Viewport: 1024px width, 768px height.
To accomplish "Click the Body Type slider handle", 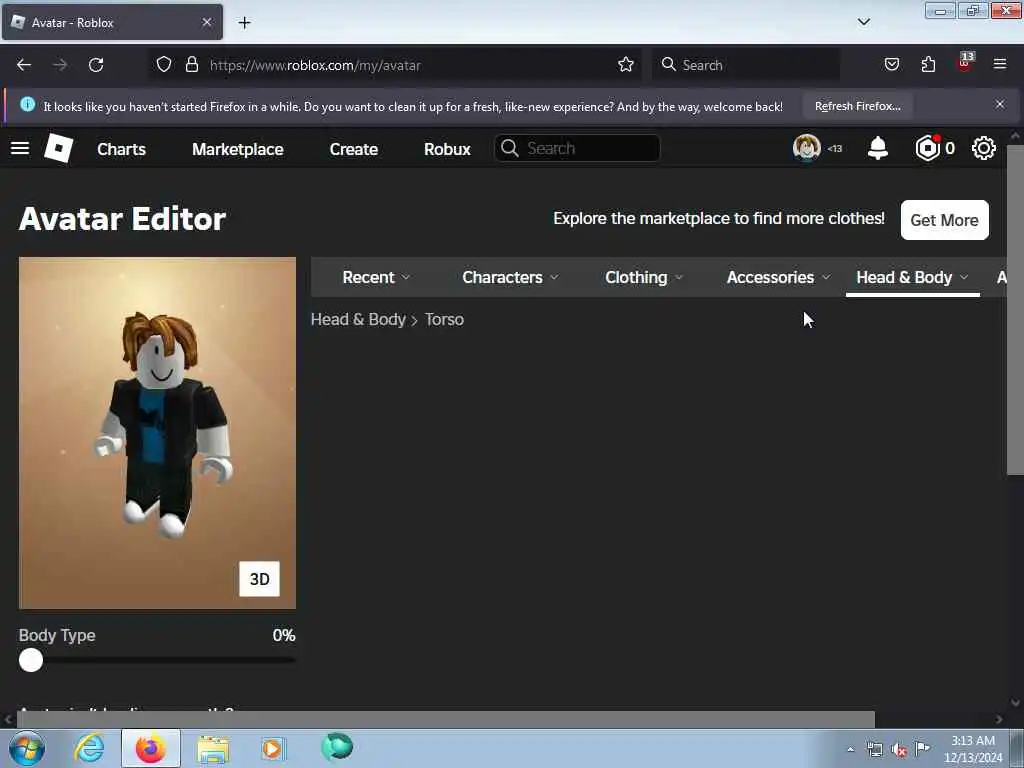I will point(31,660).
